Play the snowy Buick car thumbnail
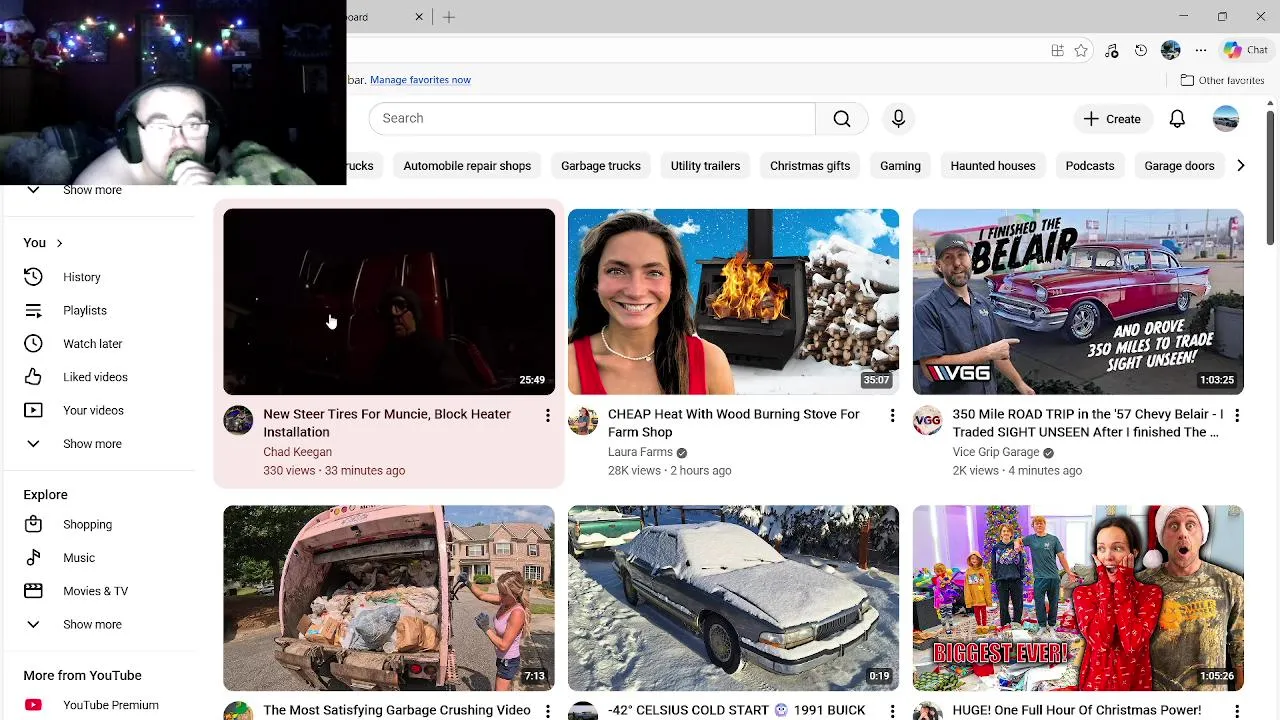Screen dimensions: 1280x720 [733, 598]
